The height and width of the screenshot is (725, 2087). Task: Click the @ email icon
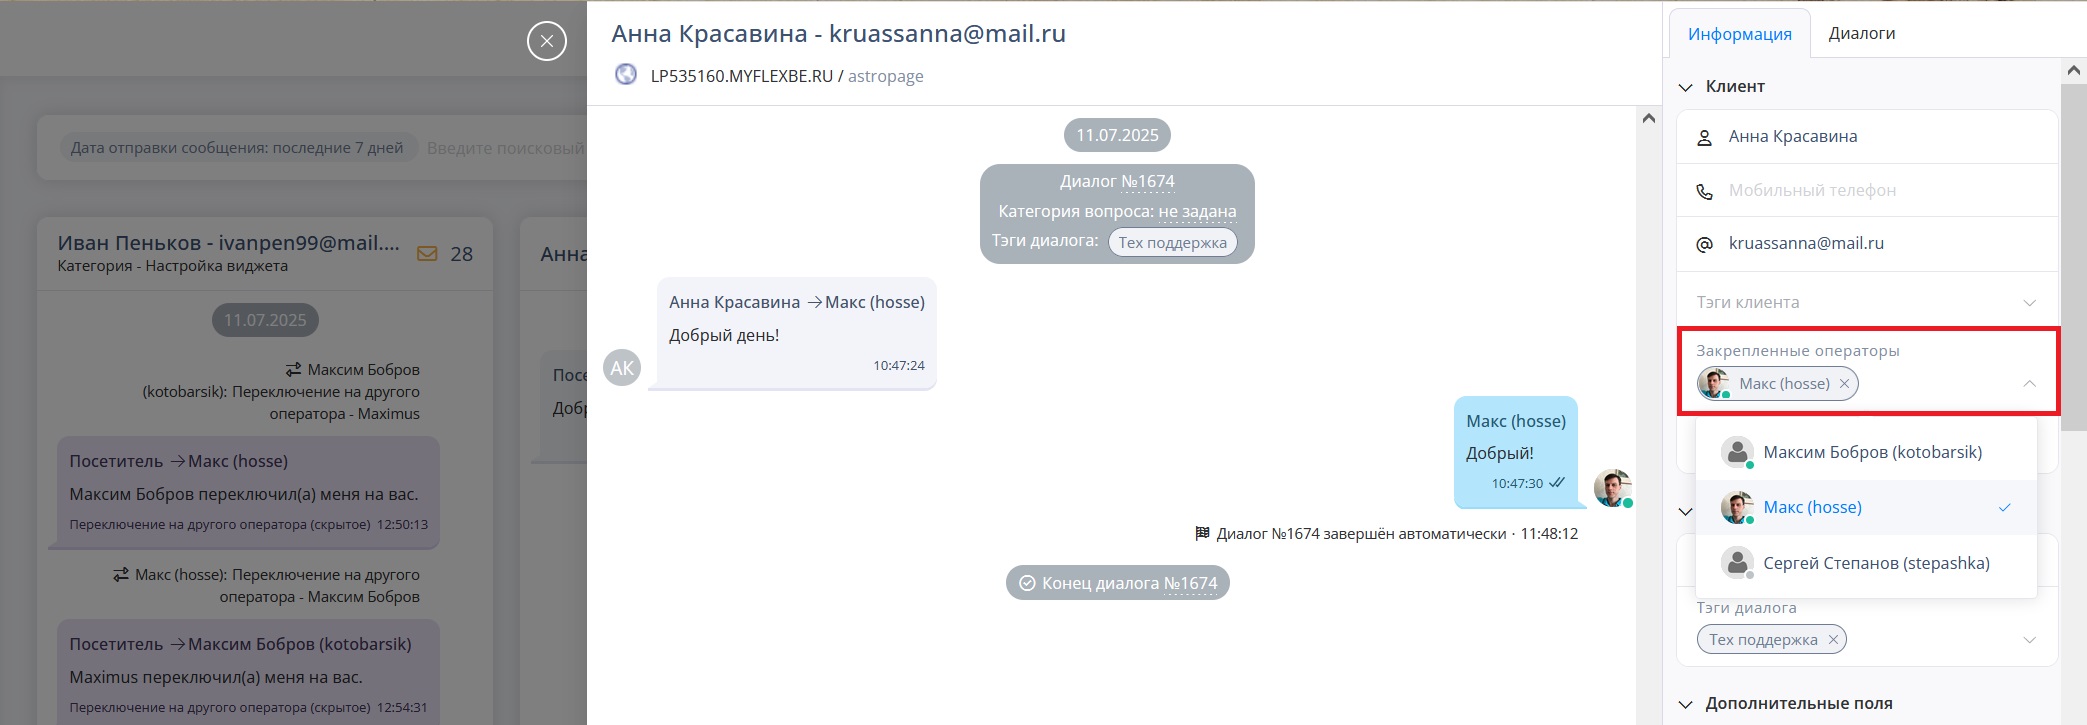coord(1705,244)
